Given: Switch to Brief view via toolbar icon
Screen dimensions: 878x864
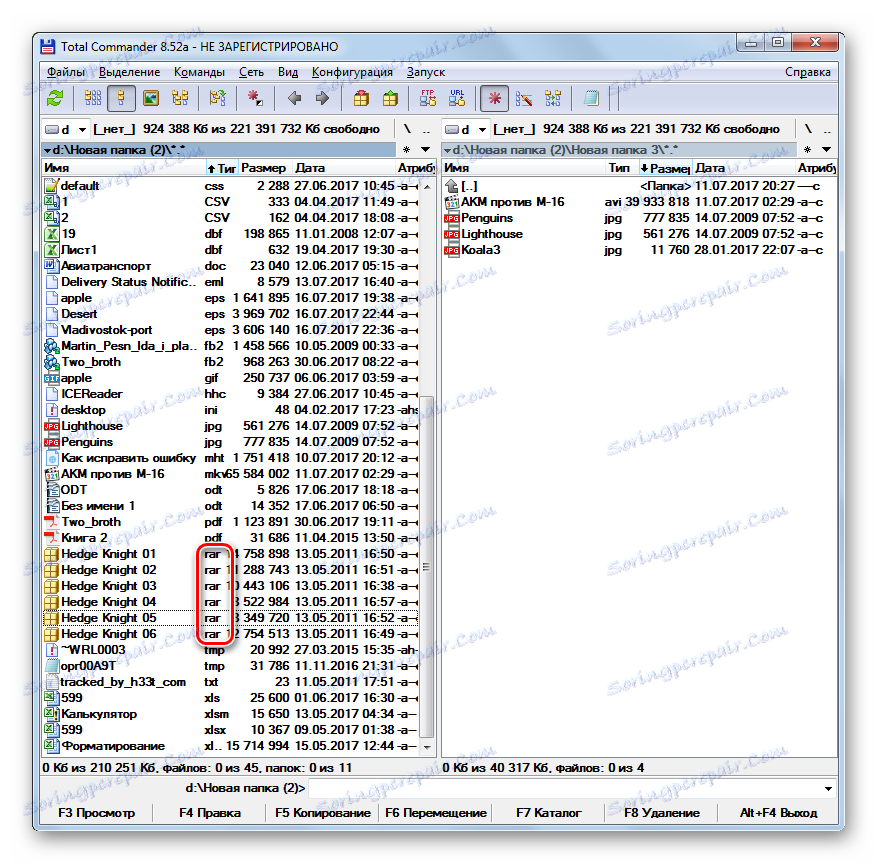Looking at the screenshot, I should click(93, 99).
